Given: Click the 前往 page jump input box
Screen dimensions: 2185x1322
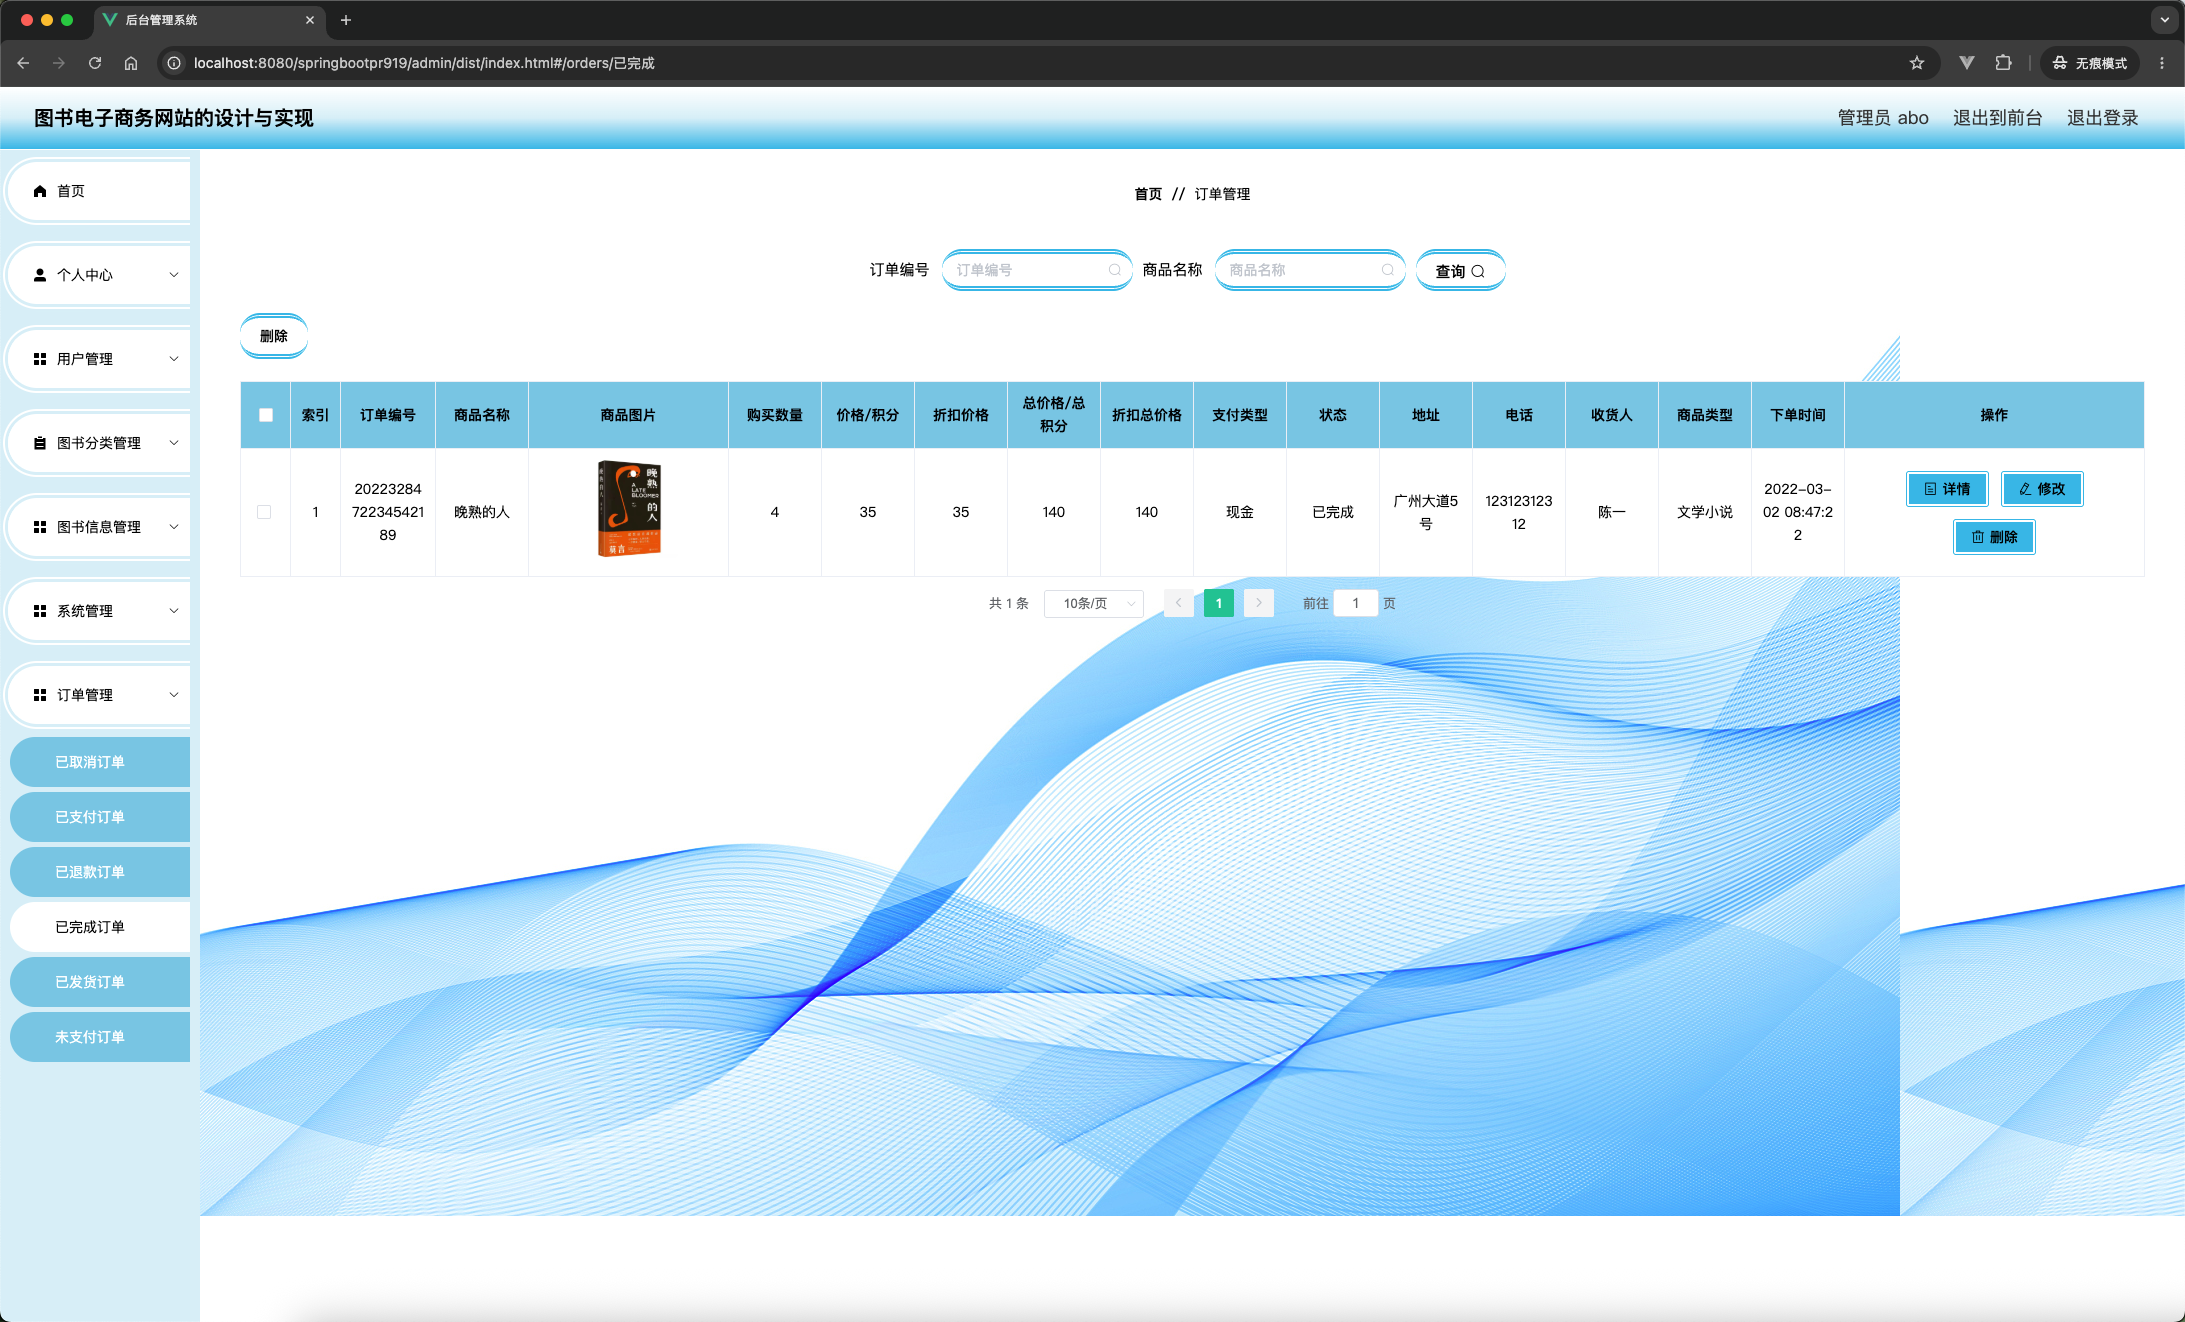Looking at the screenshot, I should [x=1356, y=603].
